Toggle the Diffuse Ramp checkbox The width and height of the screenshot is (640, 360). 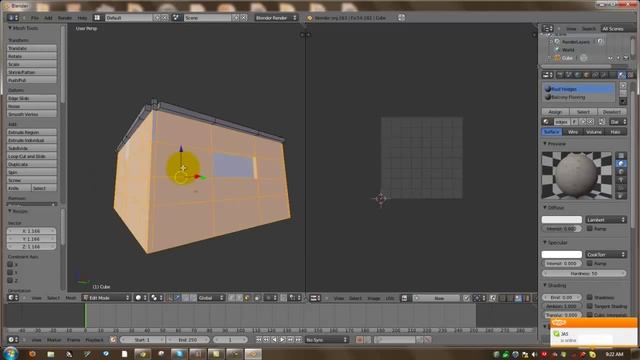click(x=589, y=229)
